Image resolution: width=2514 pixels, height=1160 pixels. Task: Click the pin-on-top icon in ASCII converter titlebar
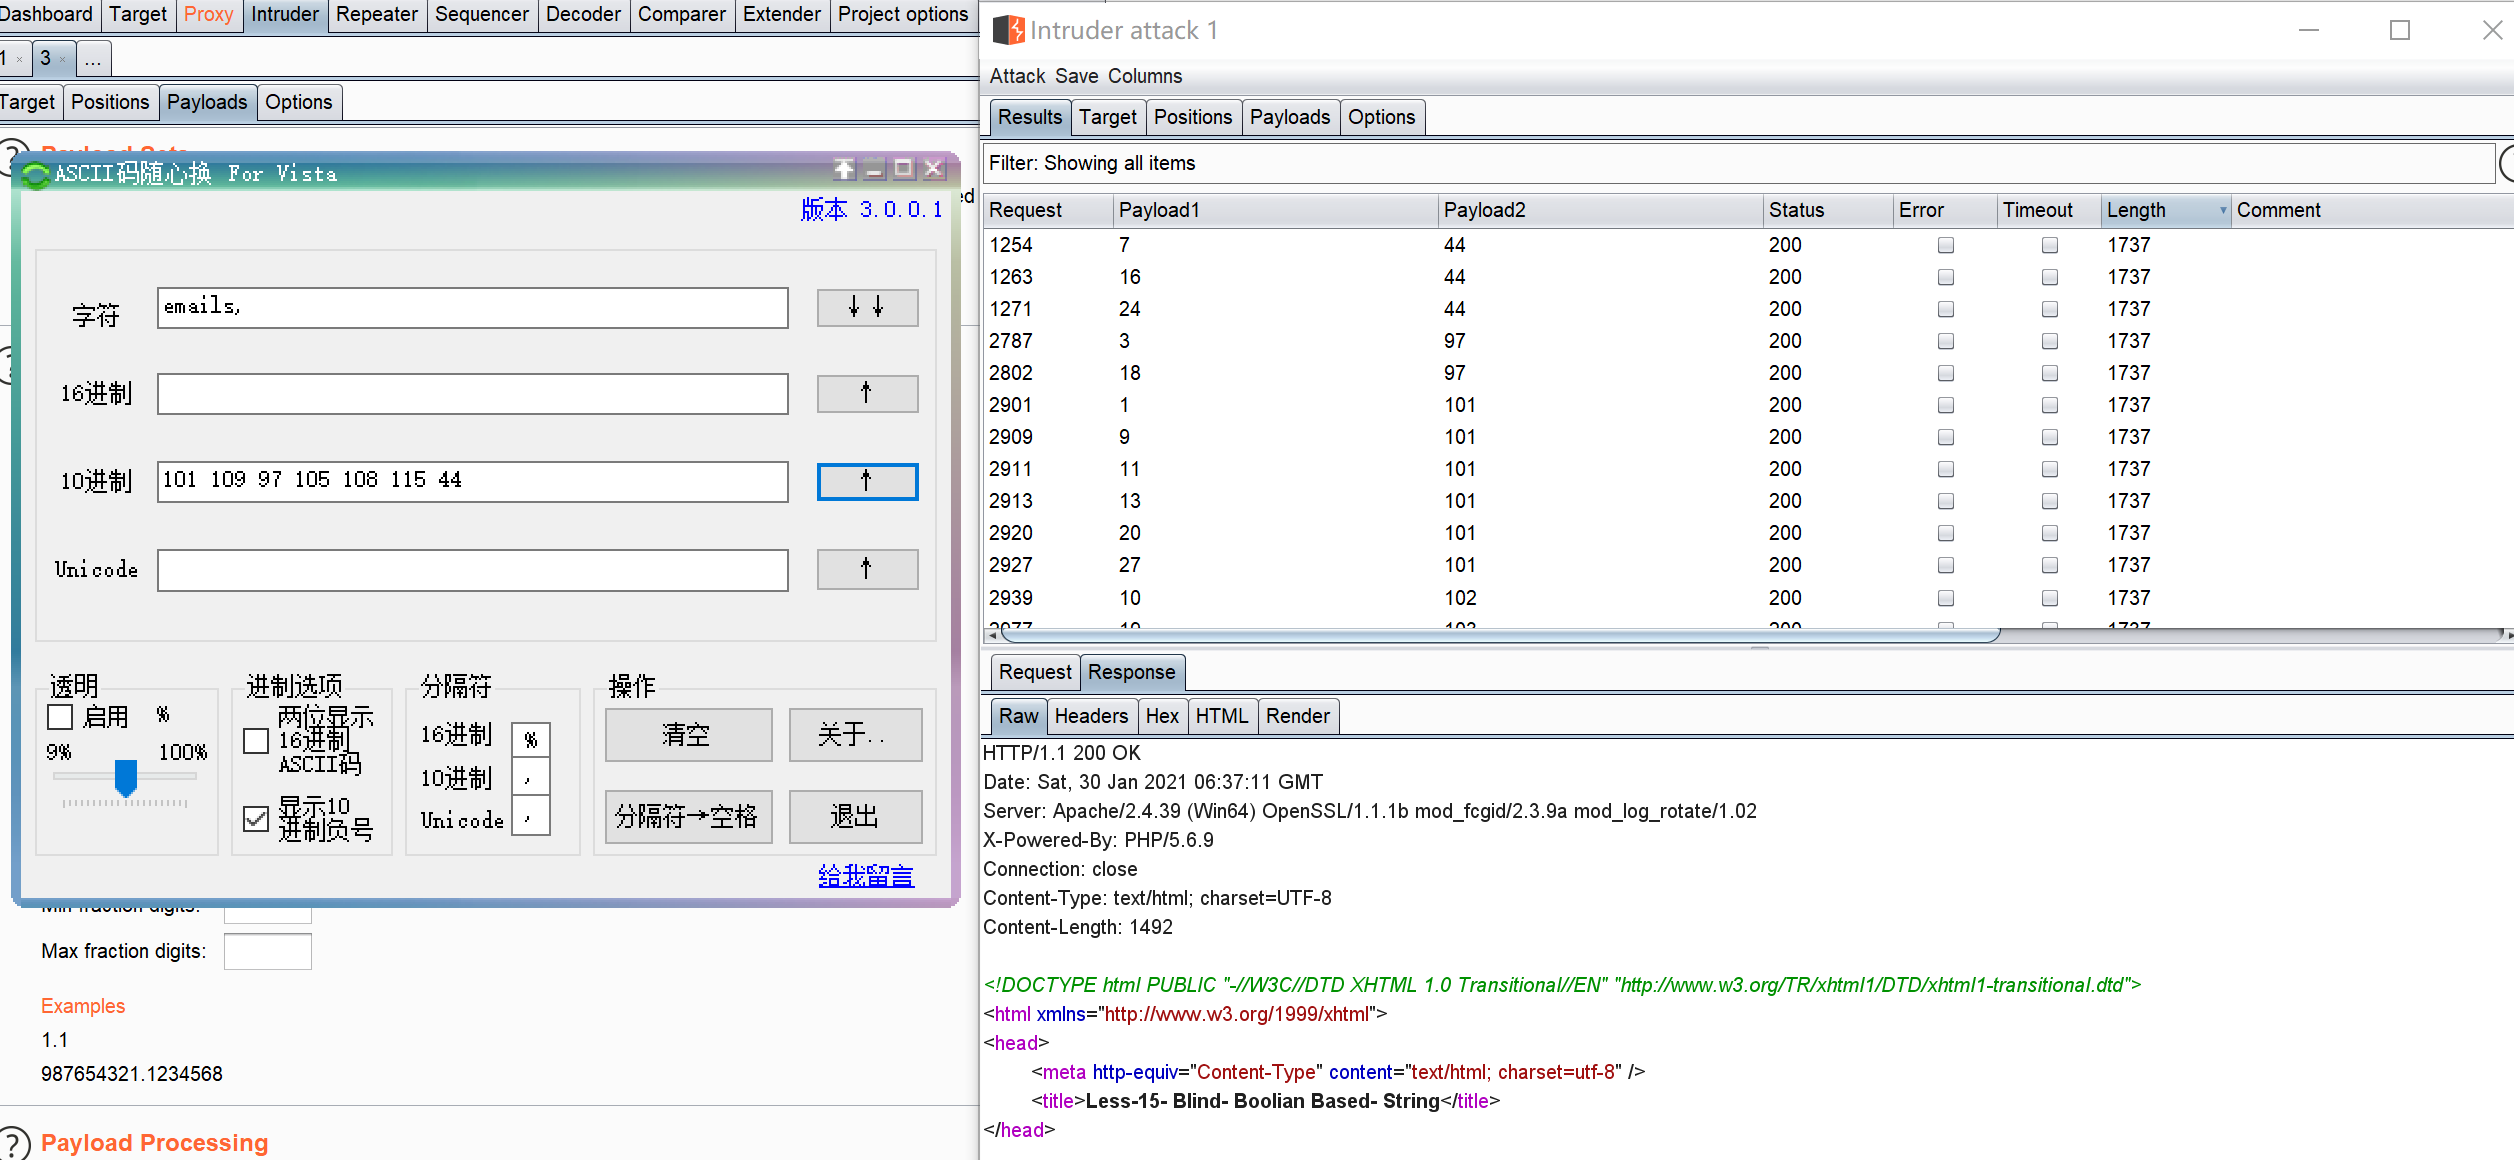844,169
